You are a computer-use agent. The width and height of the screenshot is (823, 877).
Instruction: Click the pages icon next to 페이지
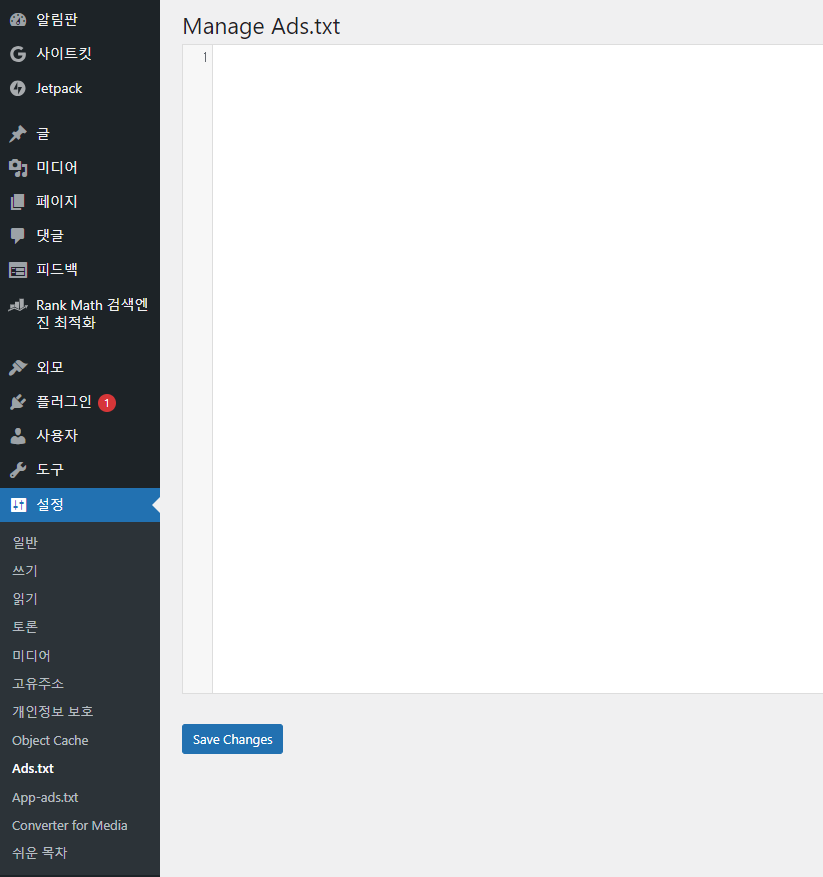click(x=18, y=202)
